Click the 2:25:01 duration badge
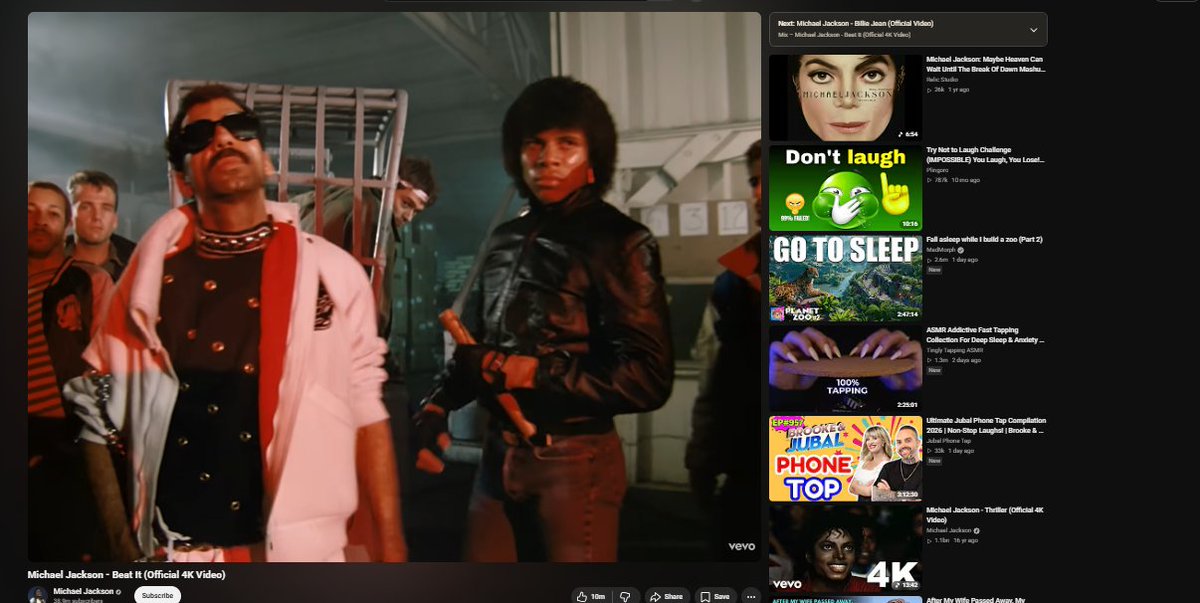The image size is (1200, 603). point(906,404)
